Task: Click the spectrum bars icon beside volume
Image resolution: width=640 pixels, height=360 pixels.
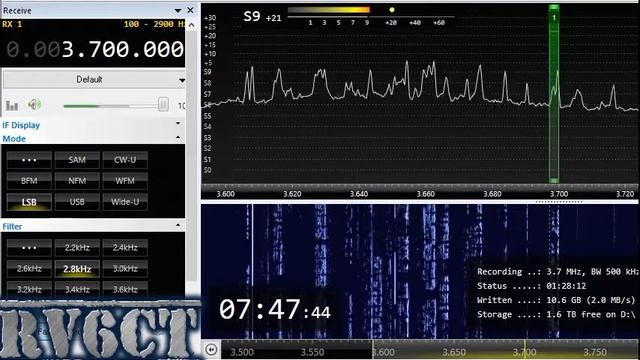Action: pos(12,105)
